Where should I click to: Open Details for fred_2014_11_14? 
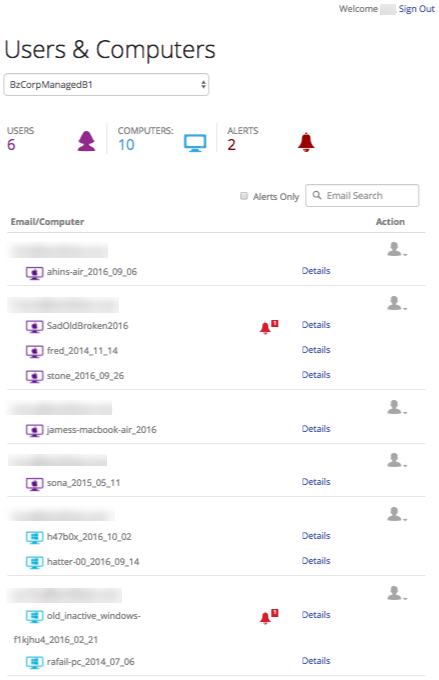point(316,350)
